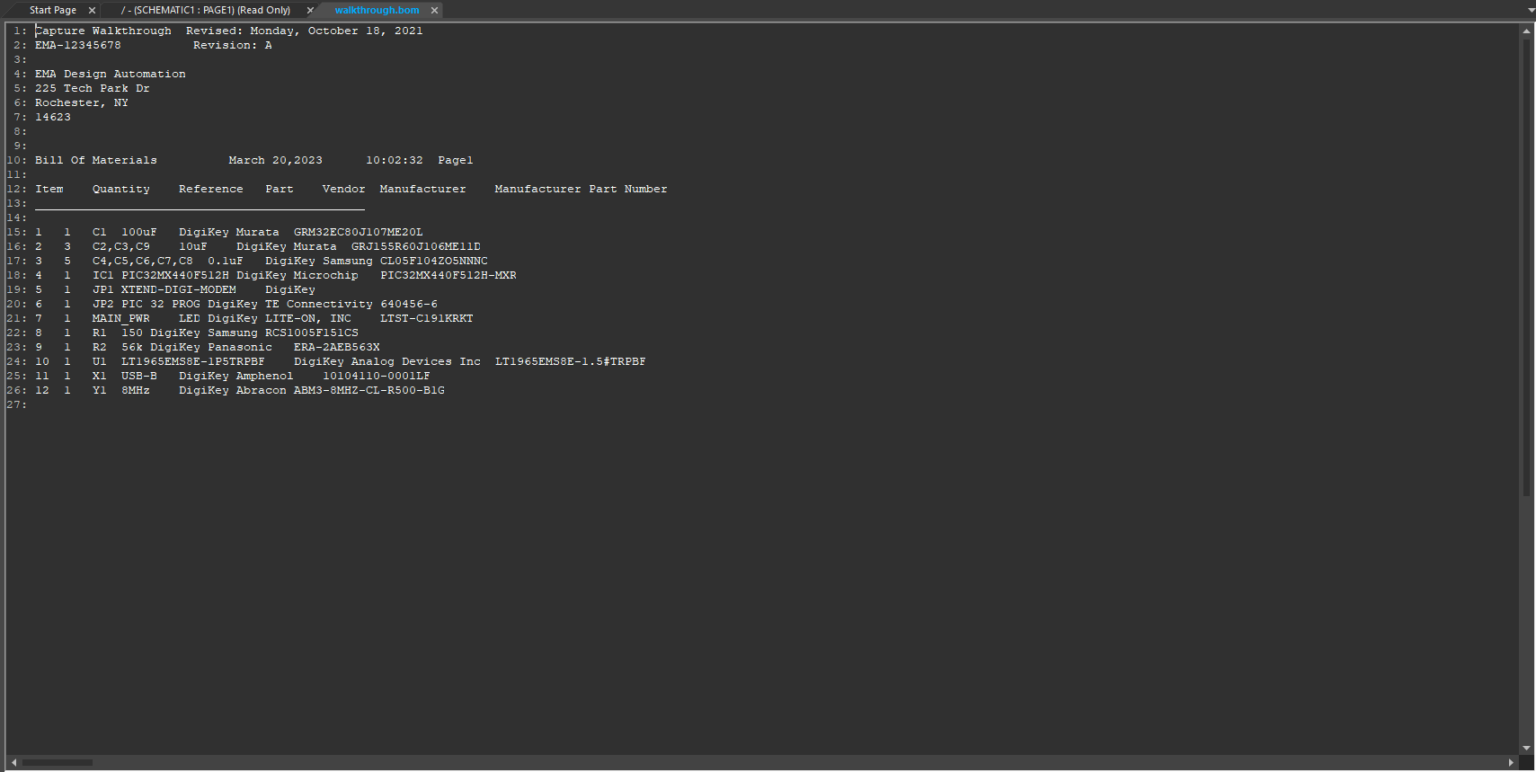Close the SCHEMATIC1 : PAGE1 tab
Image resolution: width=1536 pixels, height=772 pixels.
click(x=310, y=10)
